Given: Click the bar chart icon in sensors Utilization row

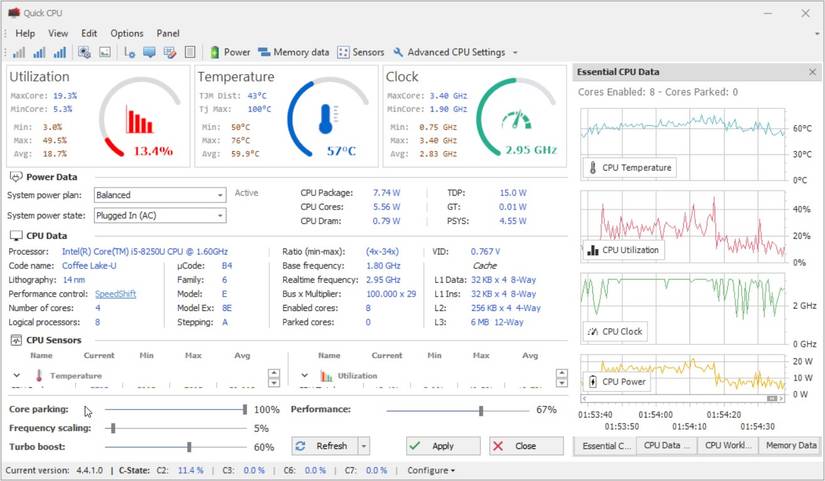Looking at the screenshot, I should (x=326, y=376).
